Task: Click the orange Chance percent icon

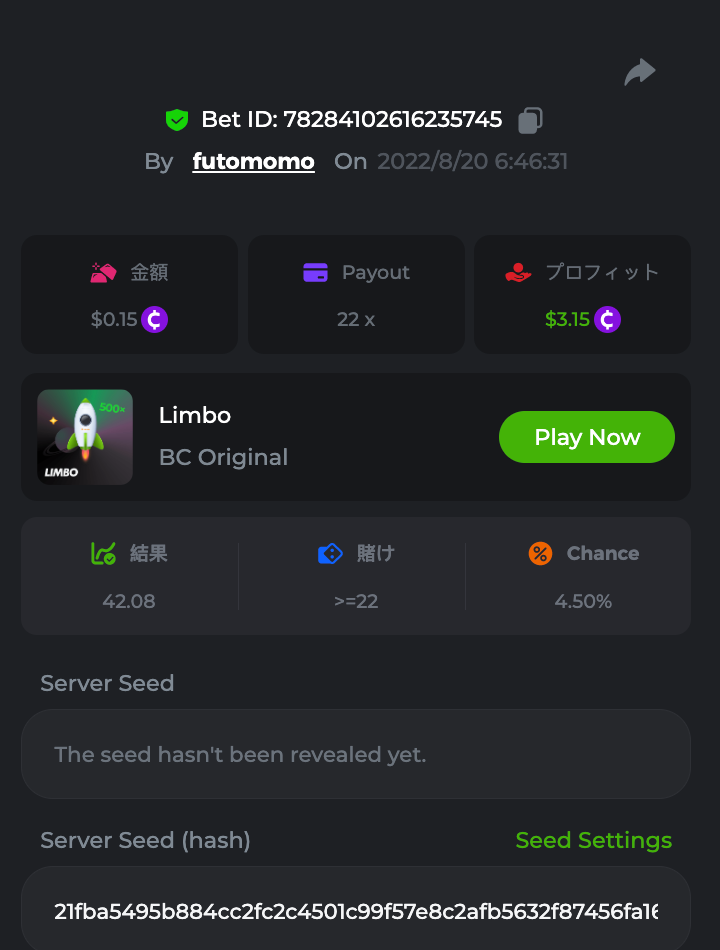Action: tap(540, 553)
